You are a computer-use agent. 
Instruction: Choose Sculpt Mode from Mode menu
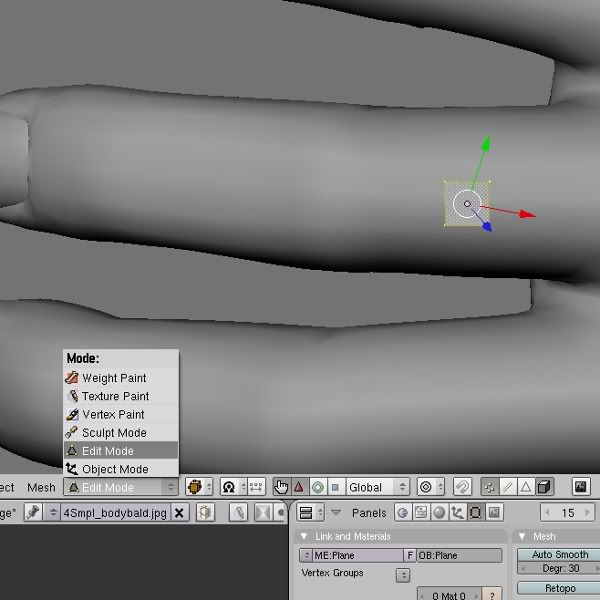pos(121,433)
